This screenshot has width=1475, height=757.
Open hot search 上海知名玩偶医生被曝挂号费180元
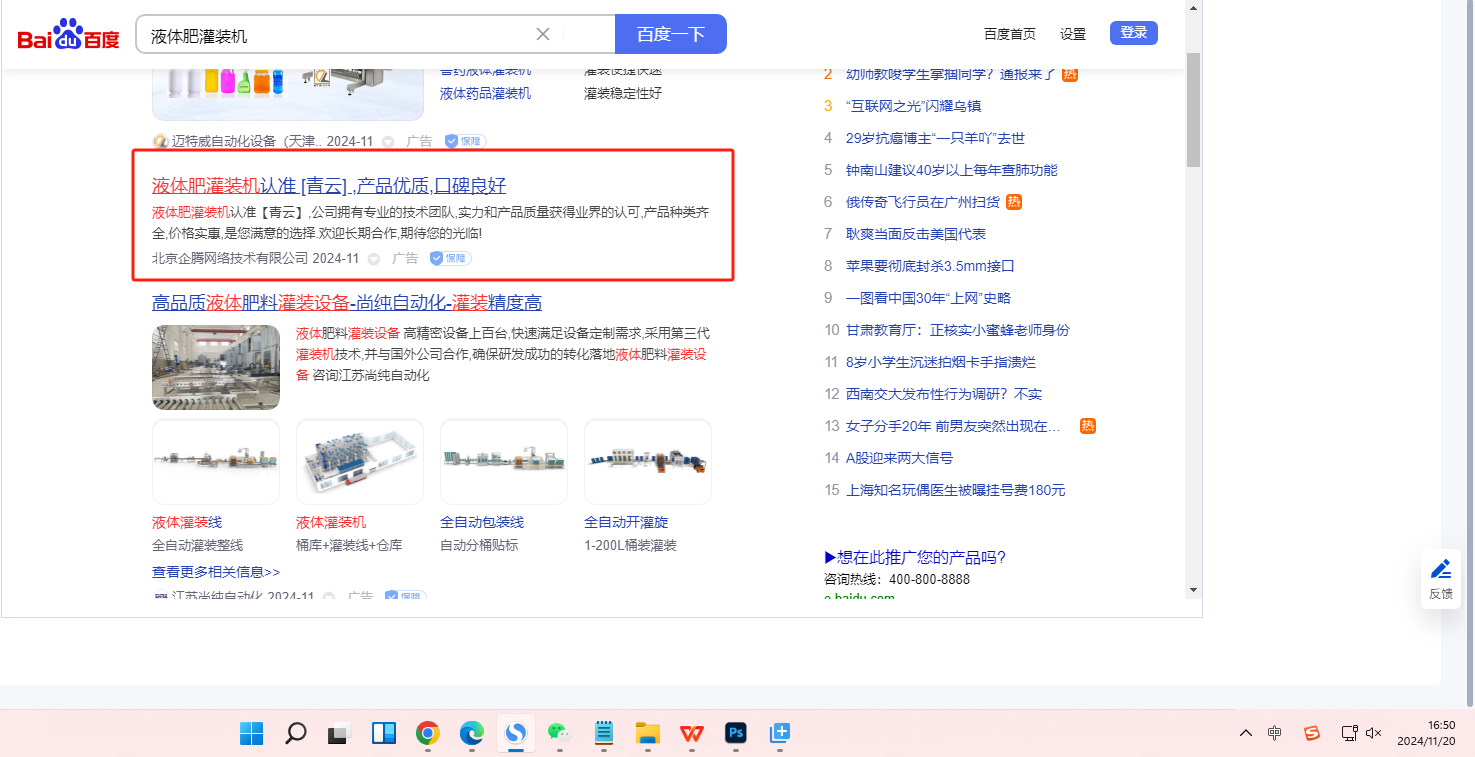click(x=956, y=490)
